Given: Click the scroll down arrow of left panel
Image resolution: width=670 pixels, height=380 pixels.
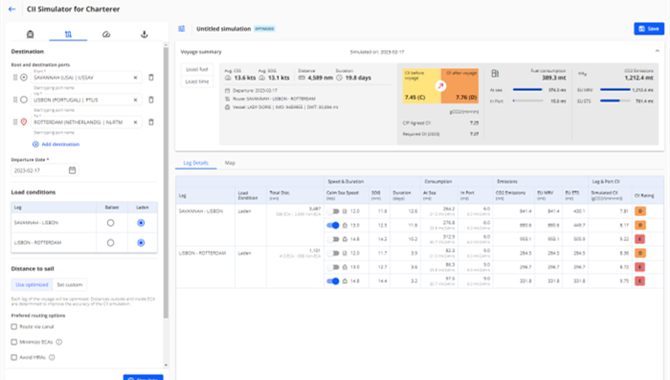Looking at the screenshot, I should pos(166,365).
